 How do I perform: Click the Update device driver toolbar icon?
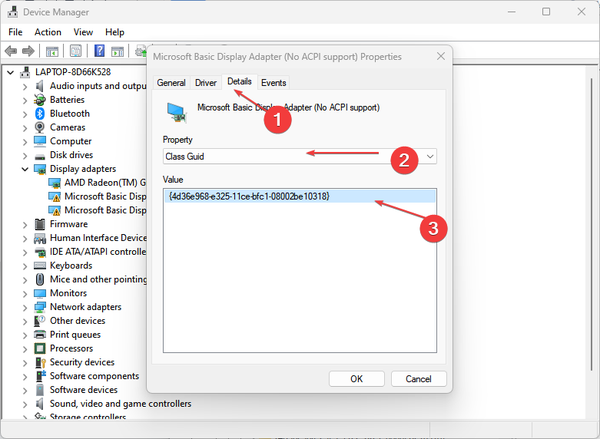(141, 51)
